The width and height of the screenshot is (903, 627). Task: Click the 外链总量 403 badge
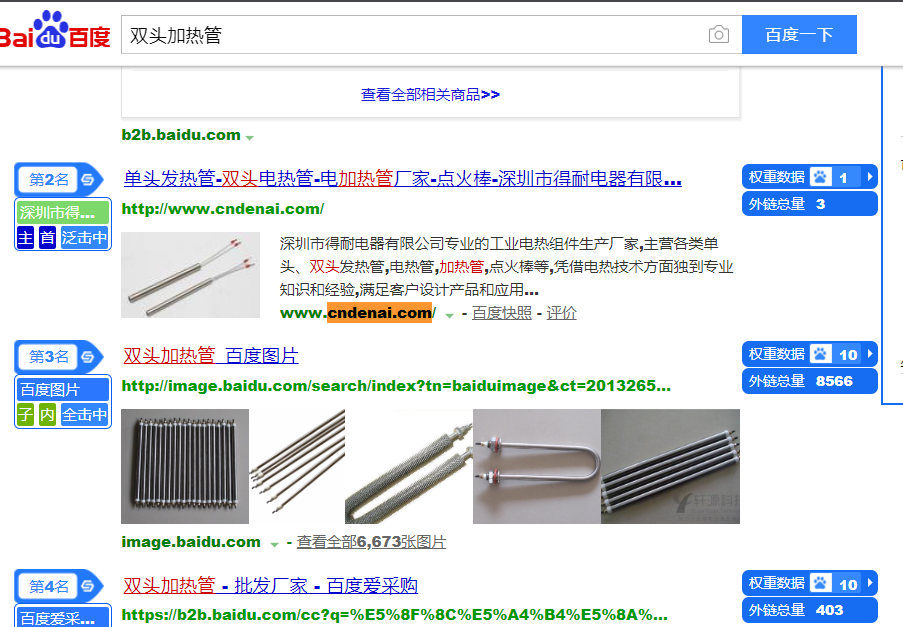click(x=810, y=610)
